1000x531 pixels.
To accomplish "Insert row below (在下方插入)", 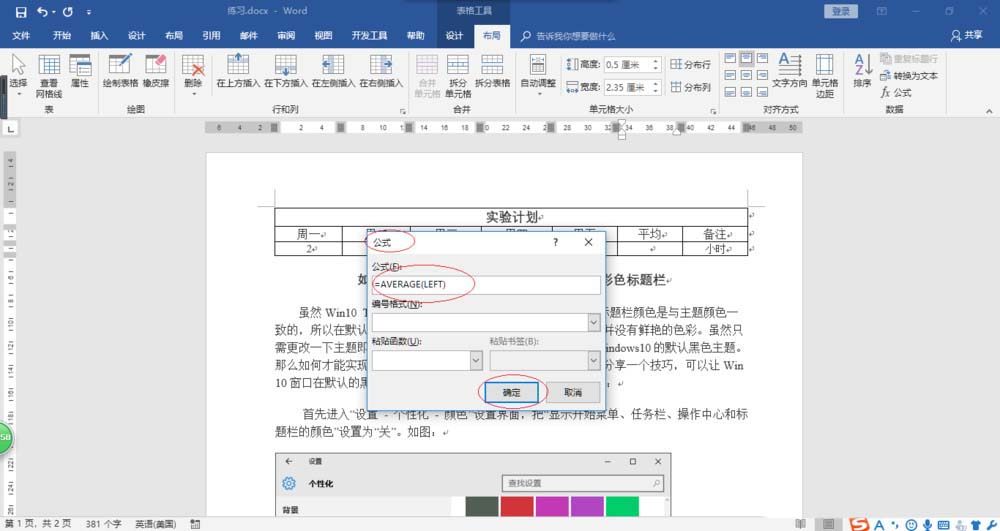I will pos(285,71).
